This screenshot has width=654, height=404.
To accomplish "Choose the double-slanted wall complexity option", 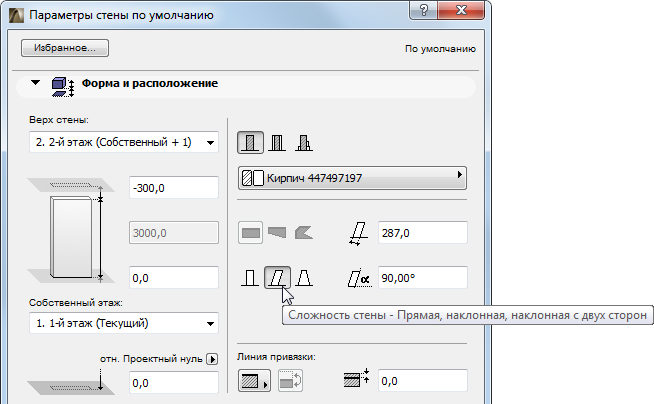I will (304, 278).
